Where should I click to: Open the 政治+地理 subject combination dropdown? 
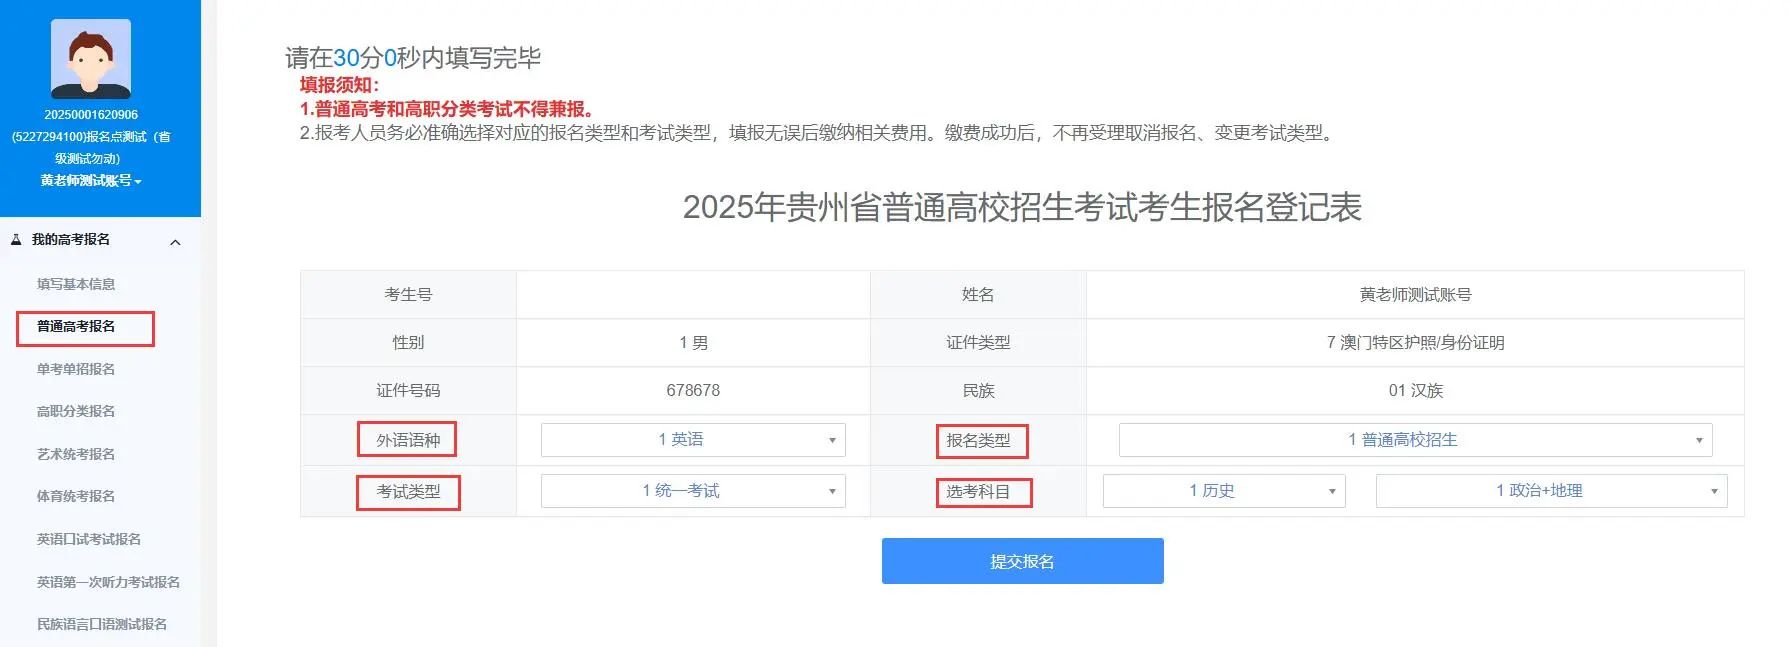tap(1551, 491)
